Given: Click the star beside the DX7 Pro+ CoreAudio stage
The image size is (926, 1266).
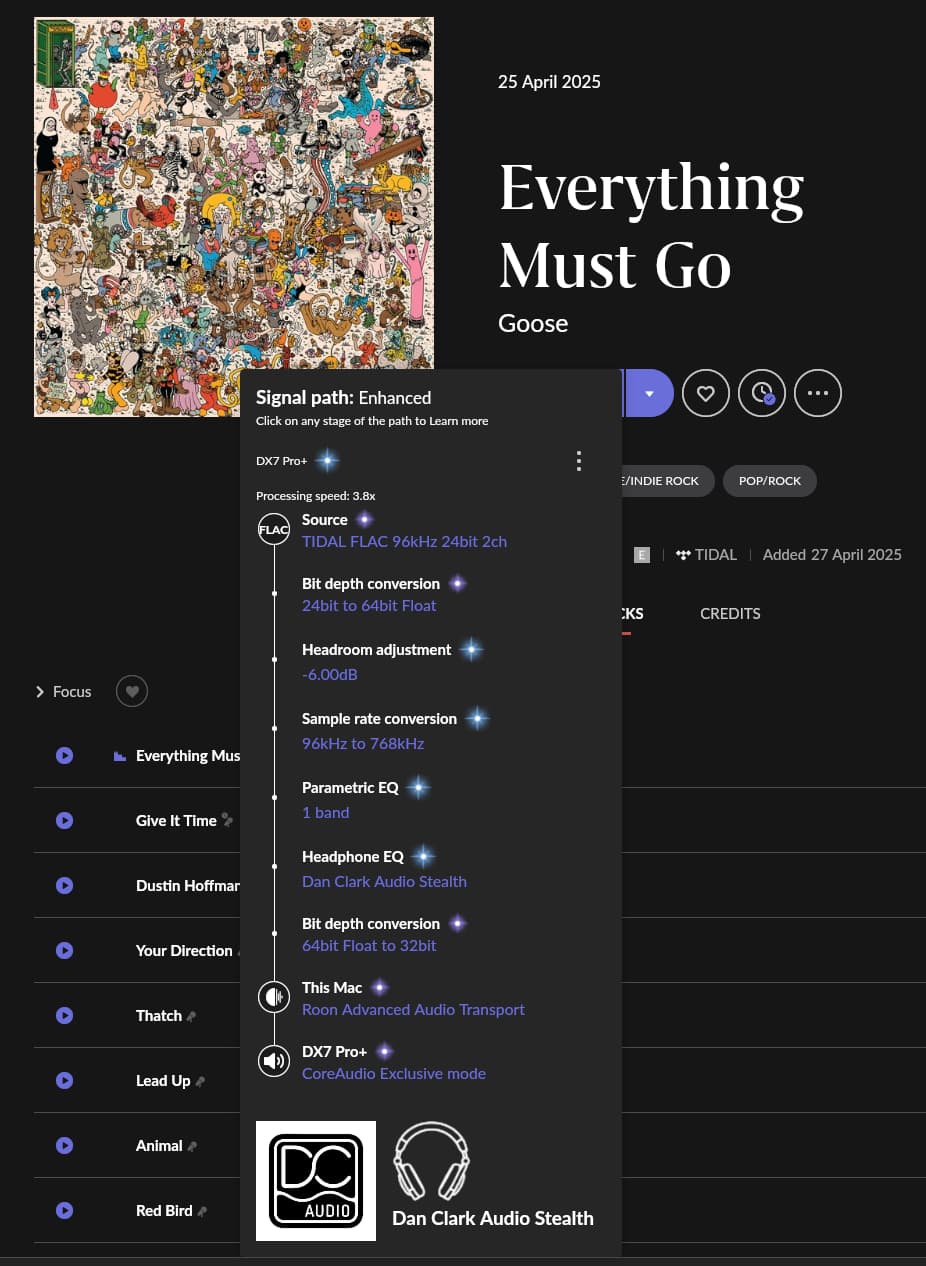Looking at the screenshot, I should [385, 1051].
